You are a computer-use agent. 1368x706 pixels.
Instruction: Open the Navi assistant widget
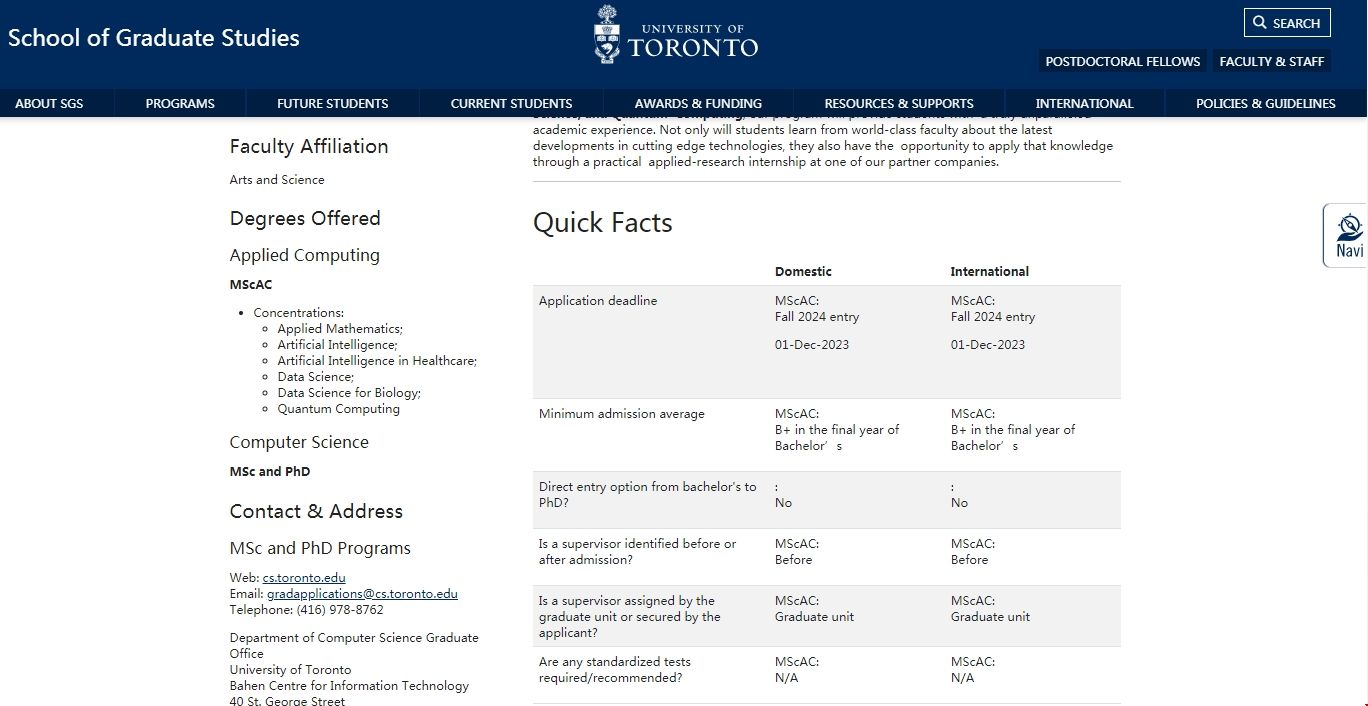click(1348, 236)
